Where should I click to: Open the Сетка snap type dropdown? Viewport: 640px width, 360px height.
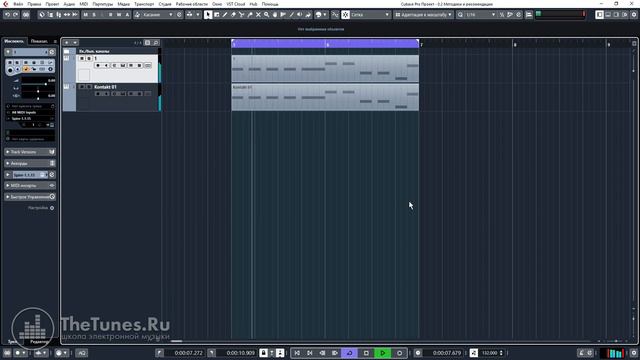point(370,15)
